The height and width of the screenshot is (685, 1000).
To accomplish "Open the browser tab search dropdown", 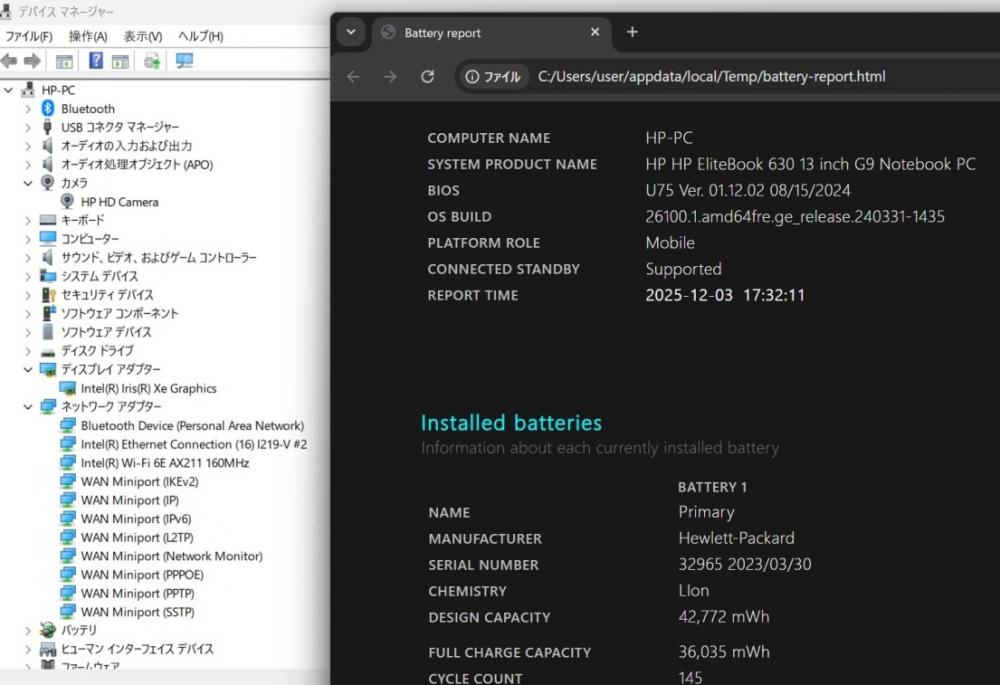I will [x=350, y=32].
